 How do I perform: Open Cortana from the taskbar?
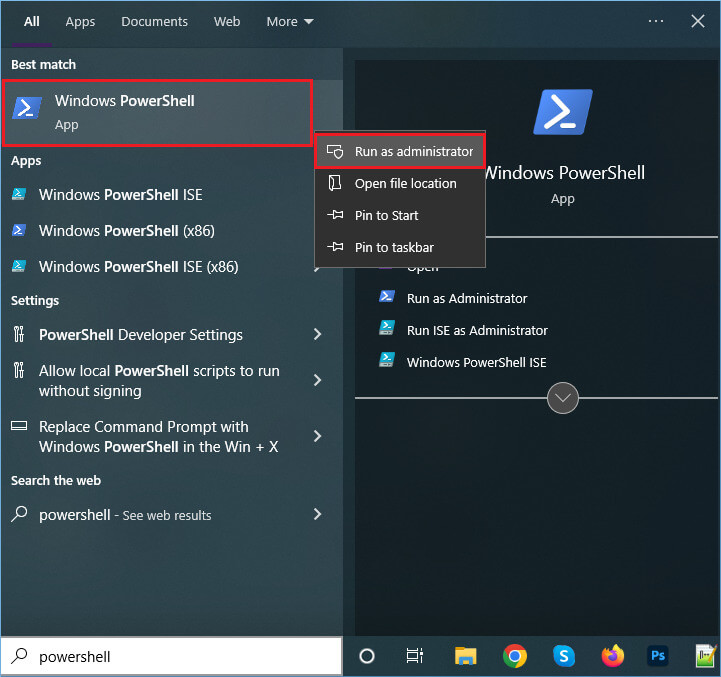click(367, 656)
